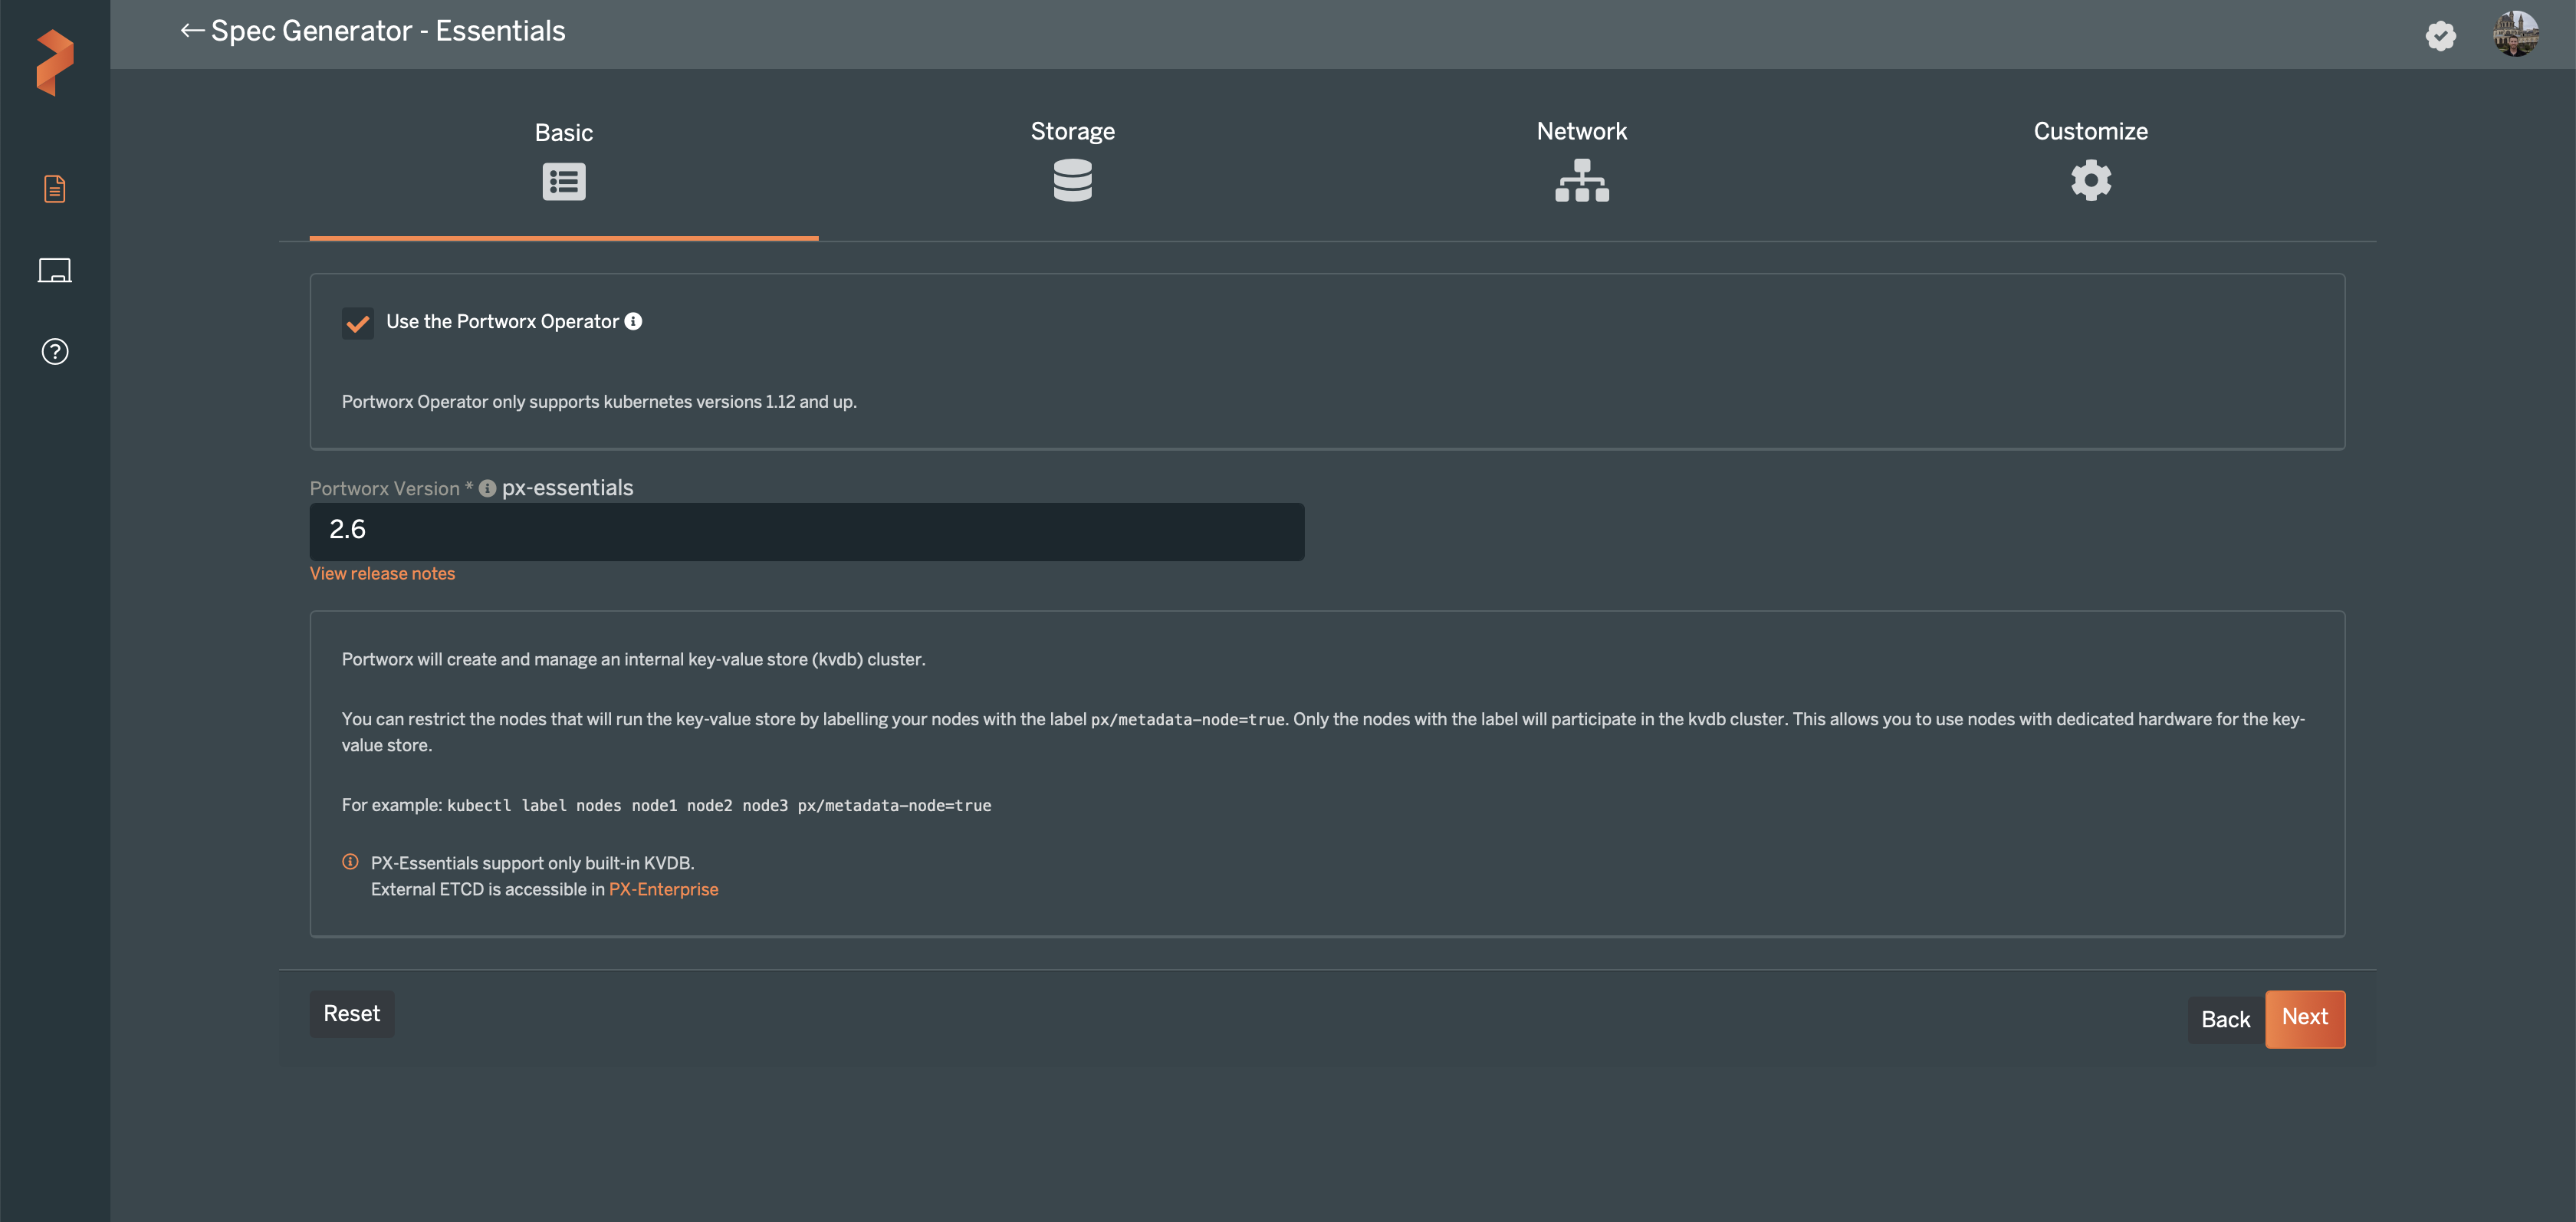Click the Portworx logo in sidebar
This screenshot has width=2576, height=1222.
[x=55, y=62]
